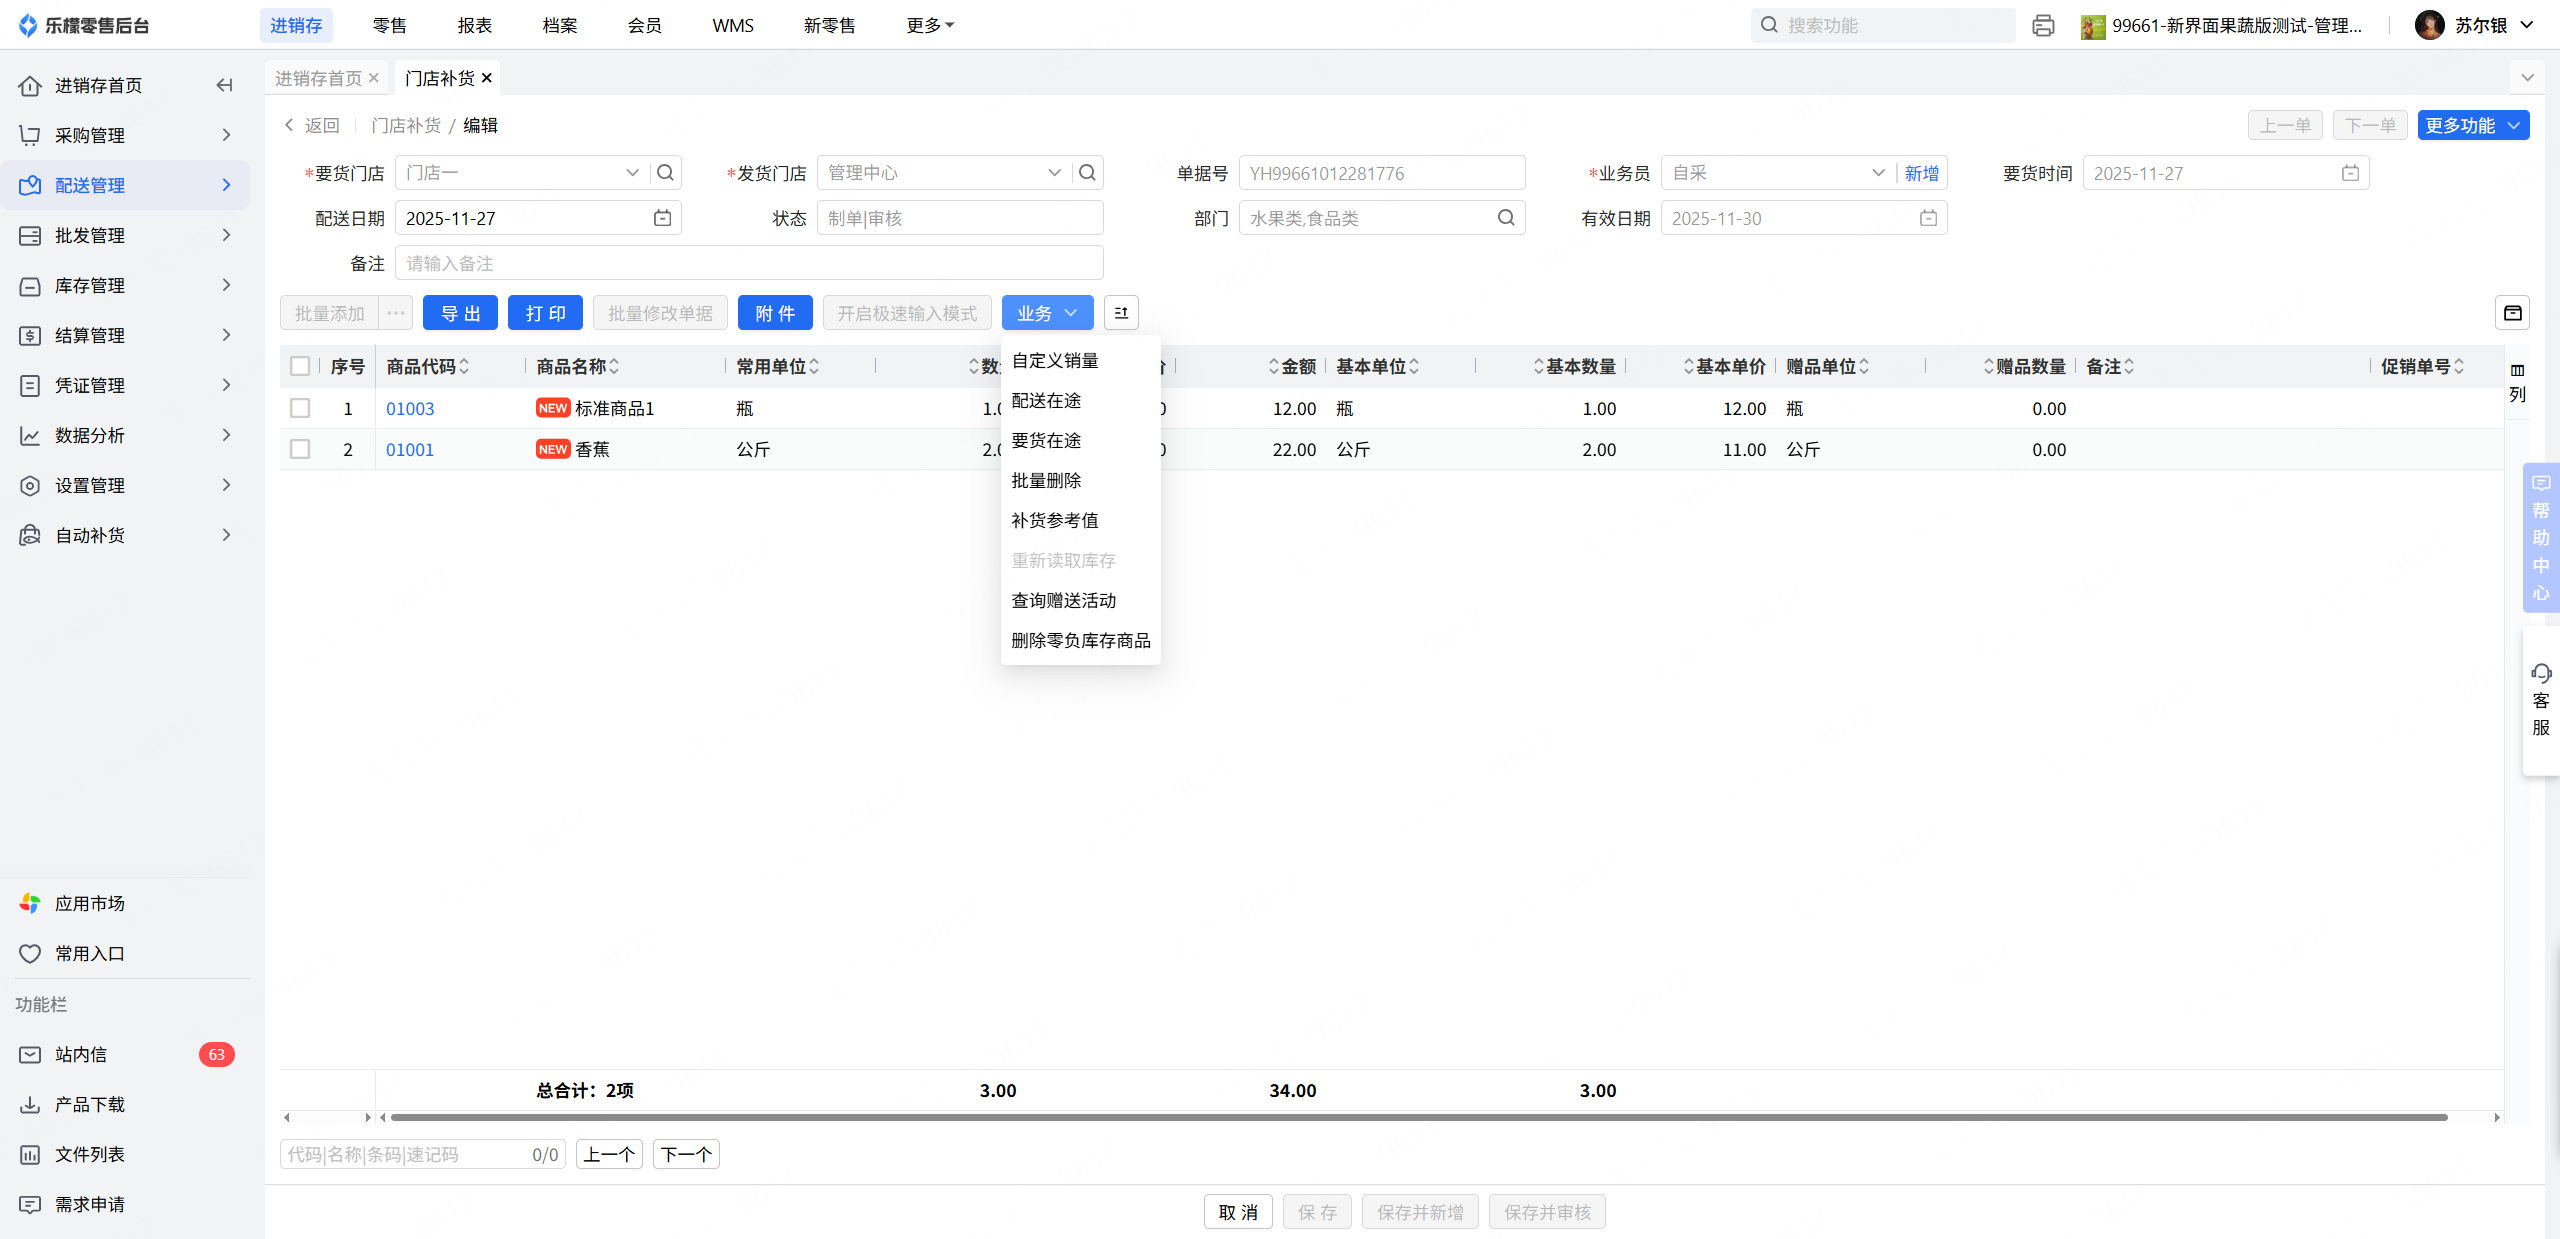Click the search icon beside 要货门店 field
This screenshot has height=1239, width=2560.
click(665, 173)
